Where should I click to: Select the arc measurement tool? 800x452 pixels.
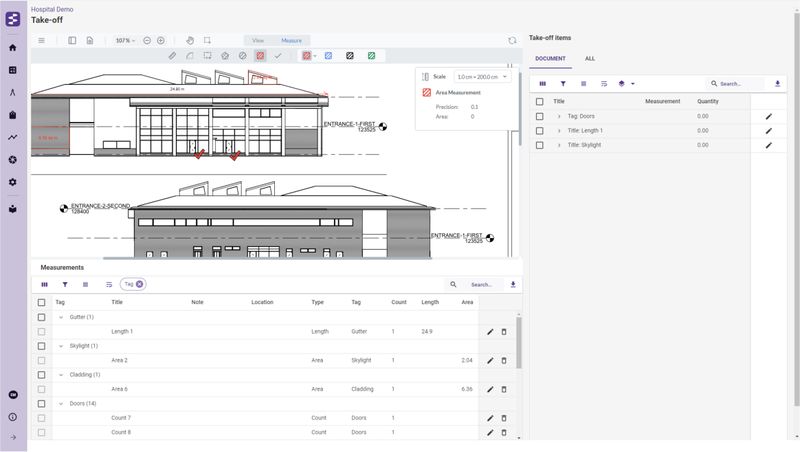coord(190,56)
